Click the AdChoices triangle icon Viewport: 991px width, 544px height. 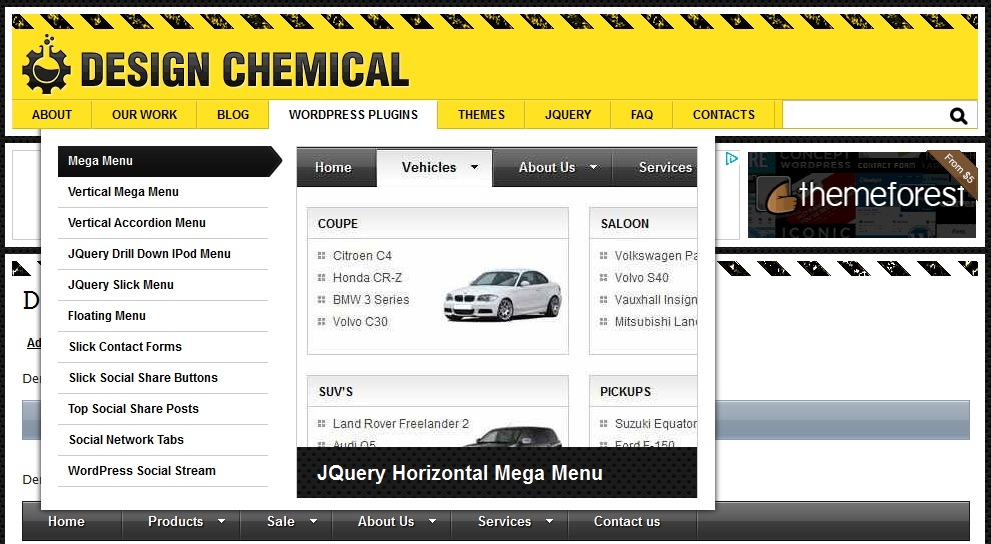[x=731, y=159]
